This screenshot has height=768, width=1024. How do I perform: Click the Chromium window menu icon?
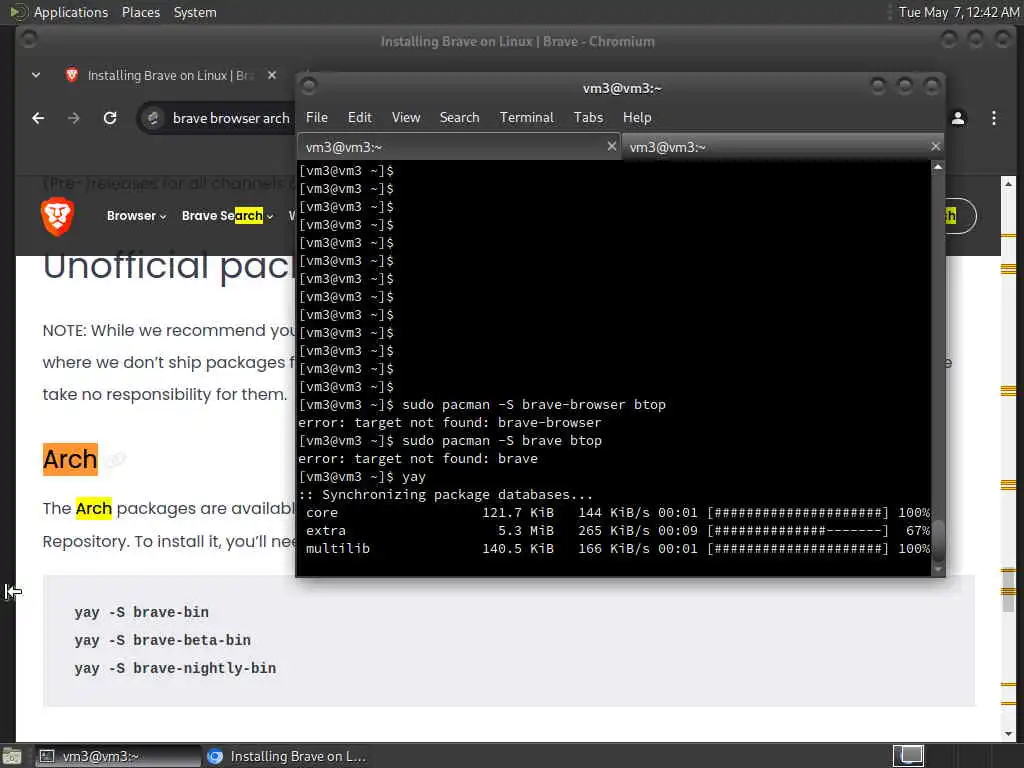tap(29, 40)
